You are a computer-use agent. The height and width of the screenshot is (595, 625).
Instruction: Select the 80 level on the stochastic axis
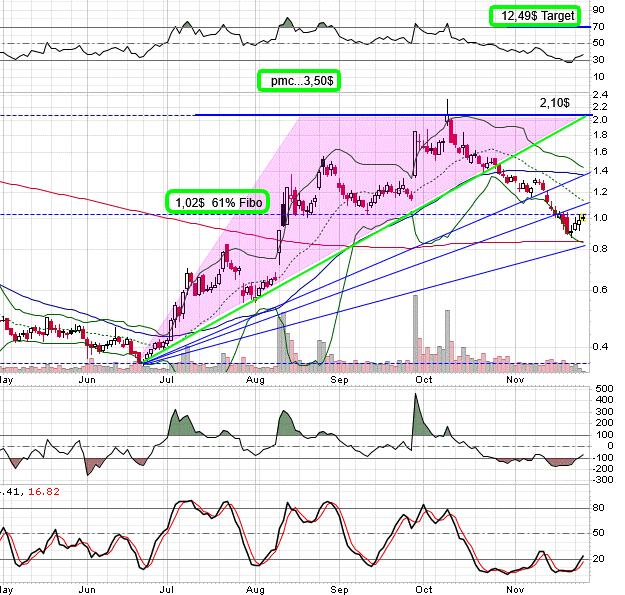click(x=600, y=508)
